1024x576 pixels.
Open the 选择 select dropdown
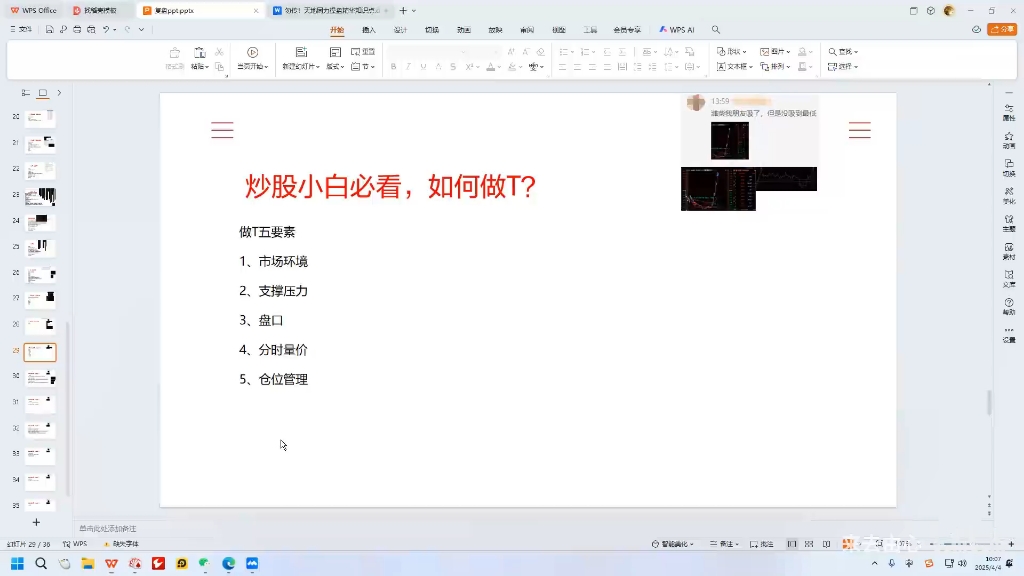coord(843,67)
